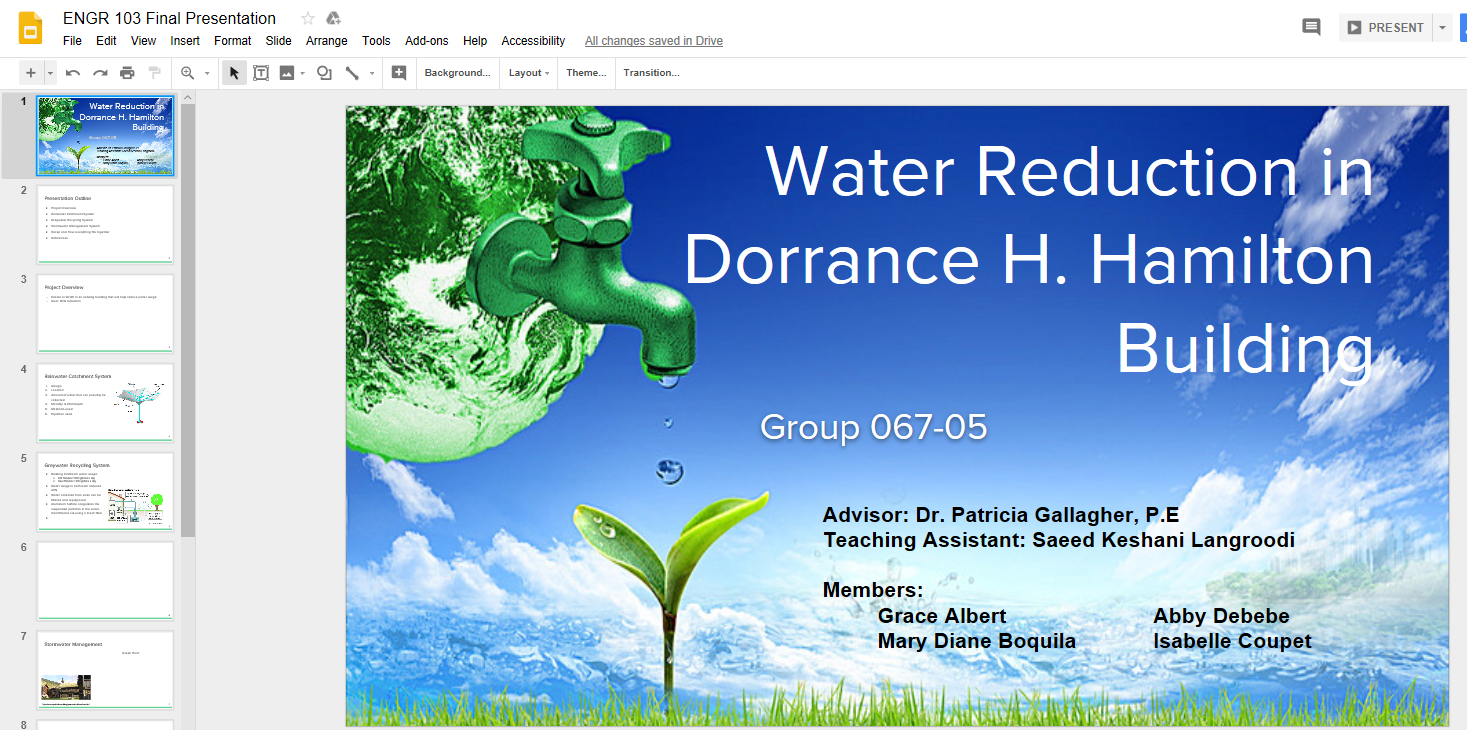Viewport: 1467px width, 730px height.
Task: Click the paint format roller icon
Action: coord(154,73)
